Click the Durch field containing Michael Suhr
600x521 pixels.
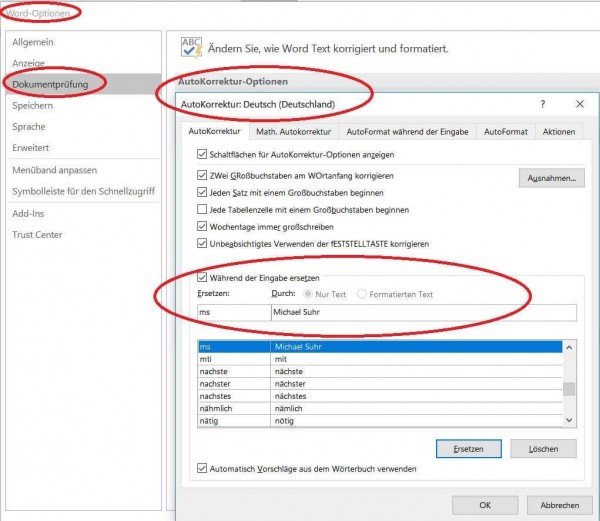point(424,313)
